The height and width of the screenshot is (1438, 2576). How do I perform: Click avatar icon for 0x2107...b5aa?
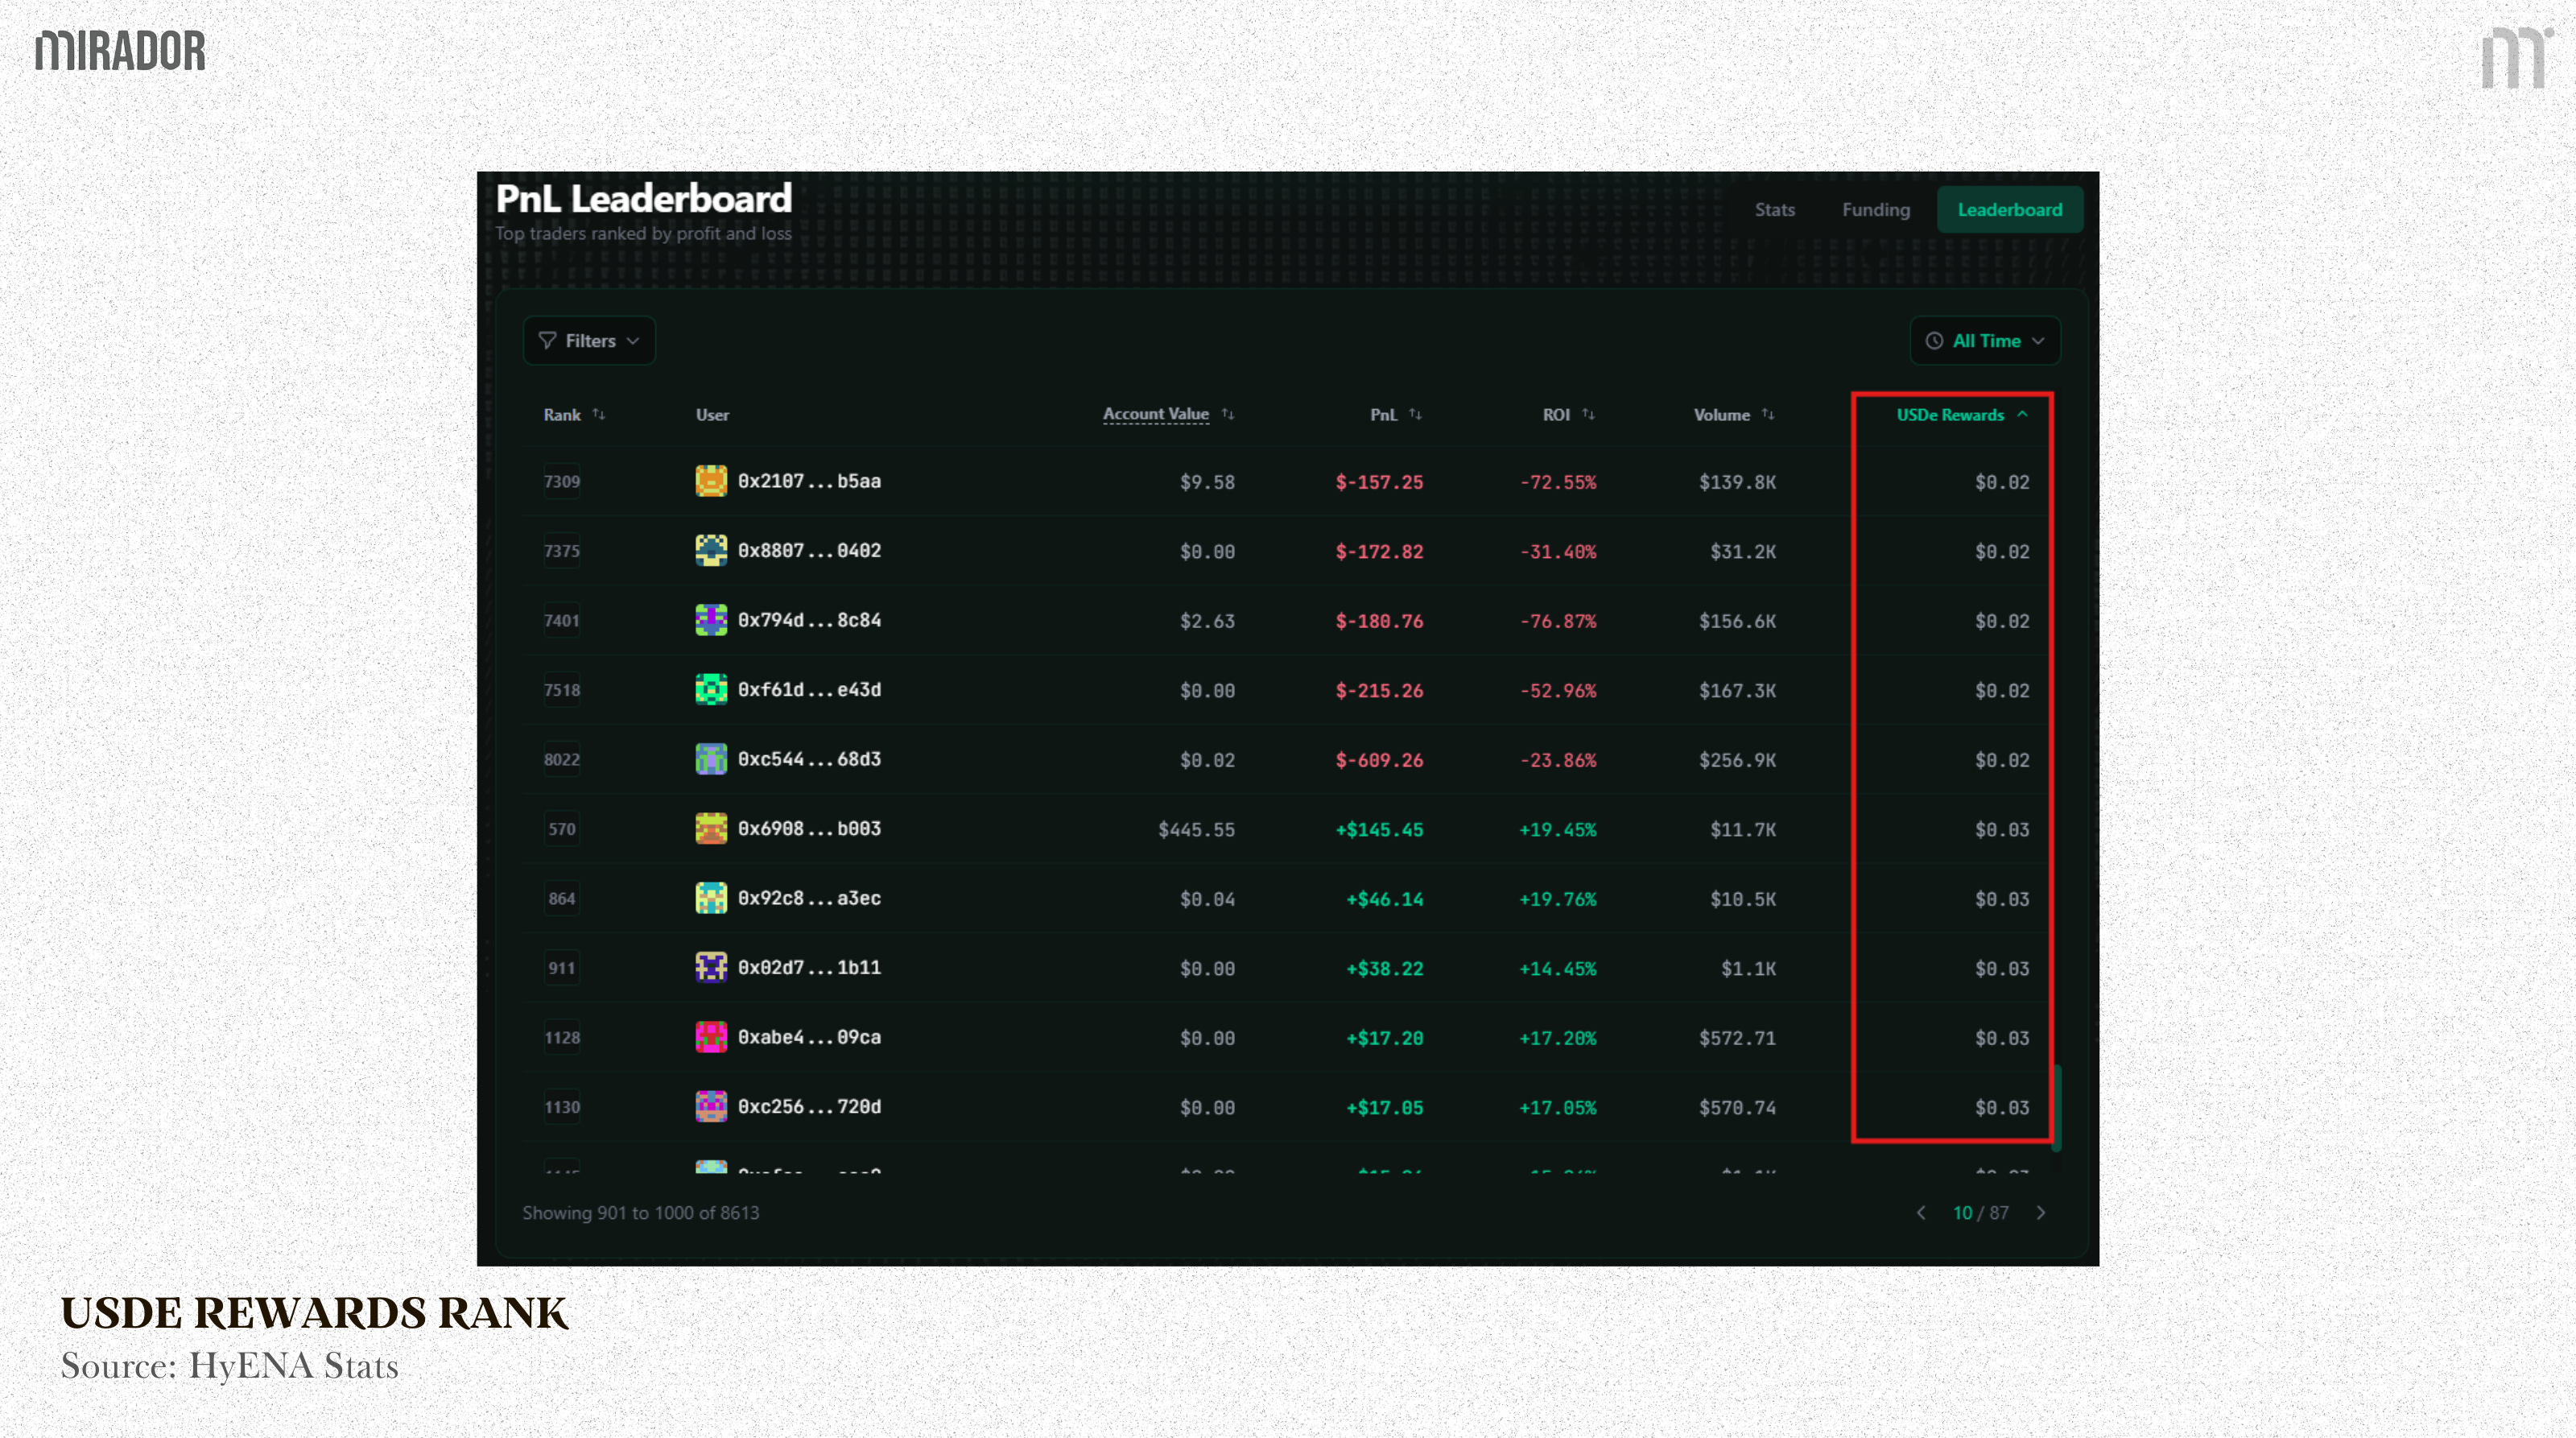(711, 481)
